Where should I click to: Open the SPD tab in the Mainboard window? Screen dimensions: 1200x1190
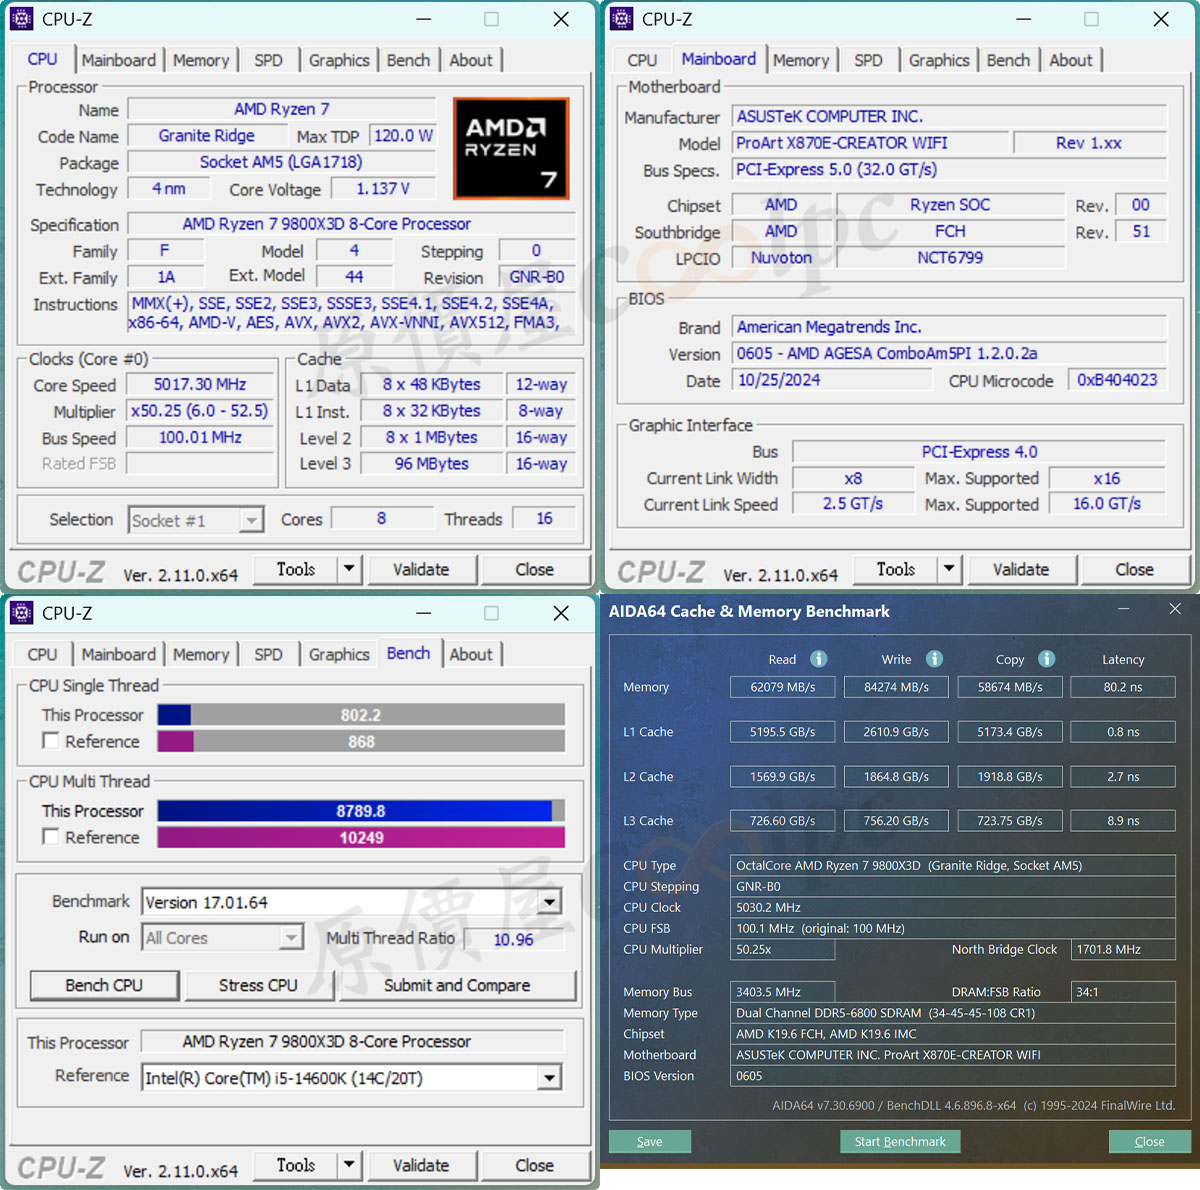coord(868,60)
